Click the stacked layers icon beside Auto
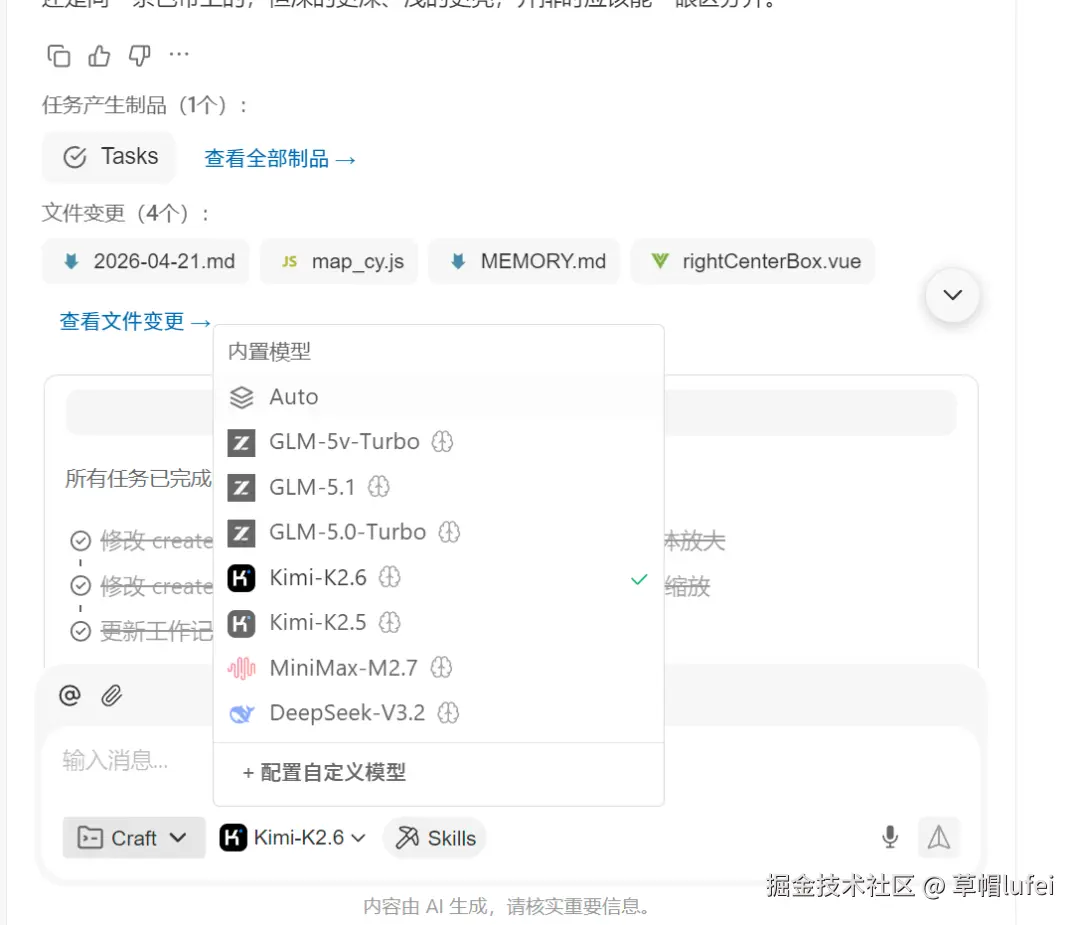Image resolution: width=1080 pixels, height=925 pixels. coord(241,397)
